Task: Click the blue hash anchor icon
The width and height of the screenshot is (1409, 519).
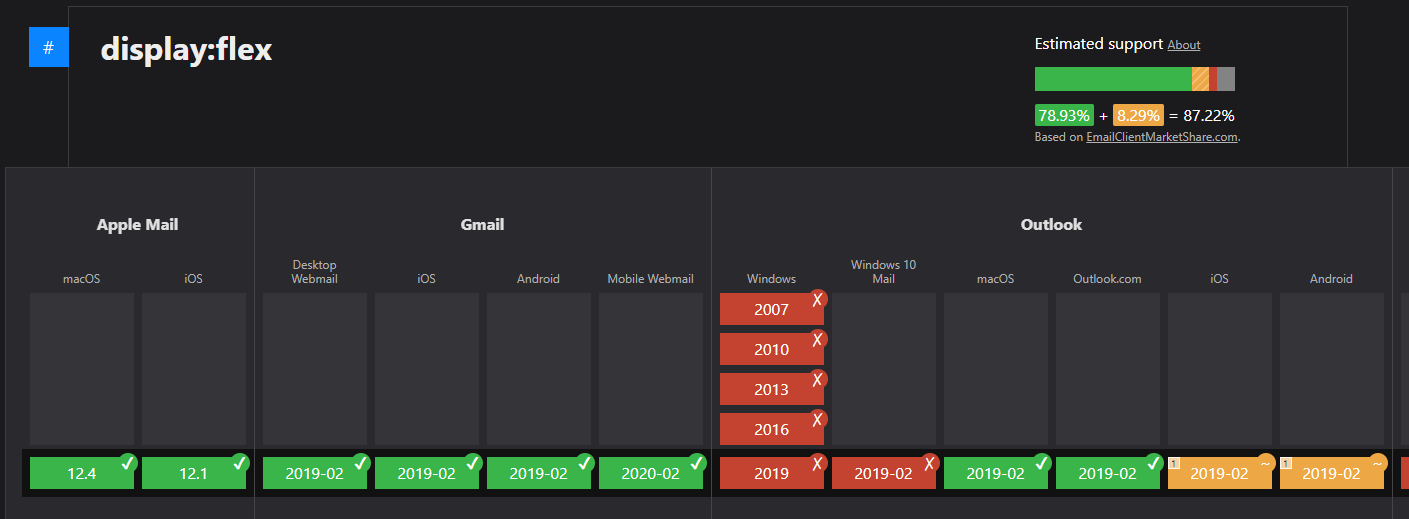Action: 48,48
